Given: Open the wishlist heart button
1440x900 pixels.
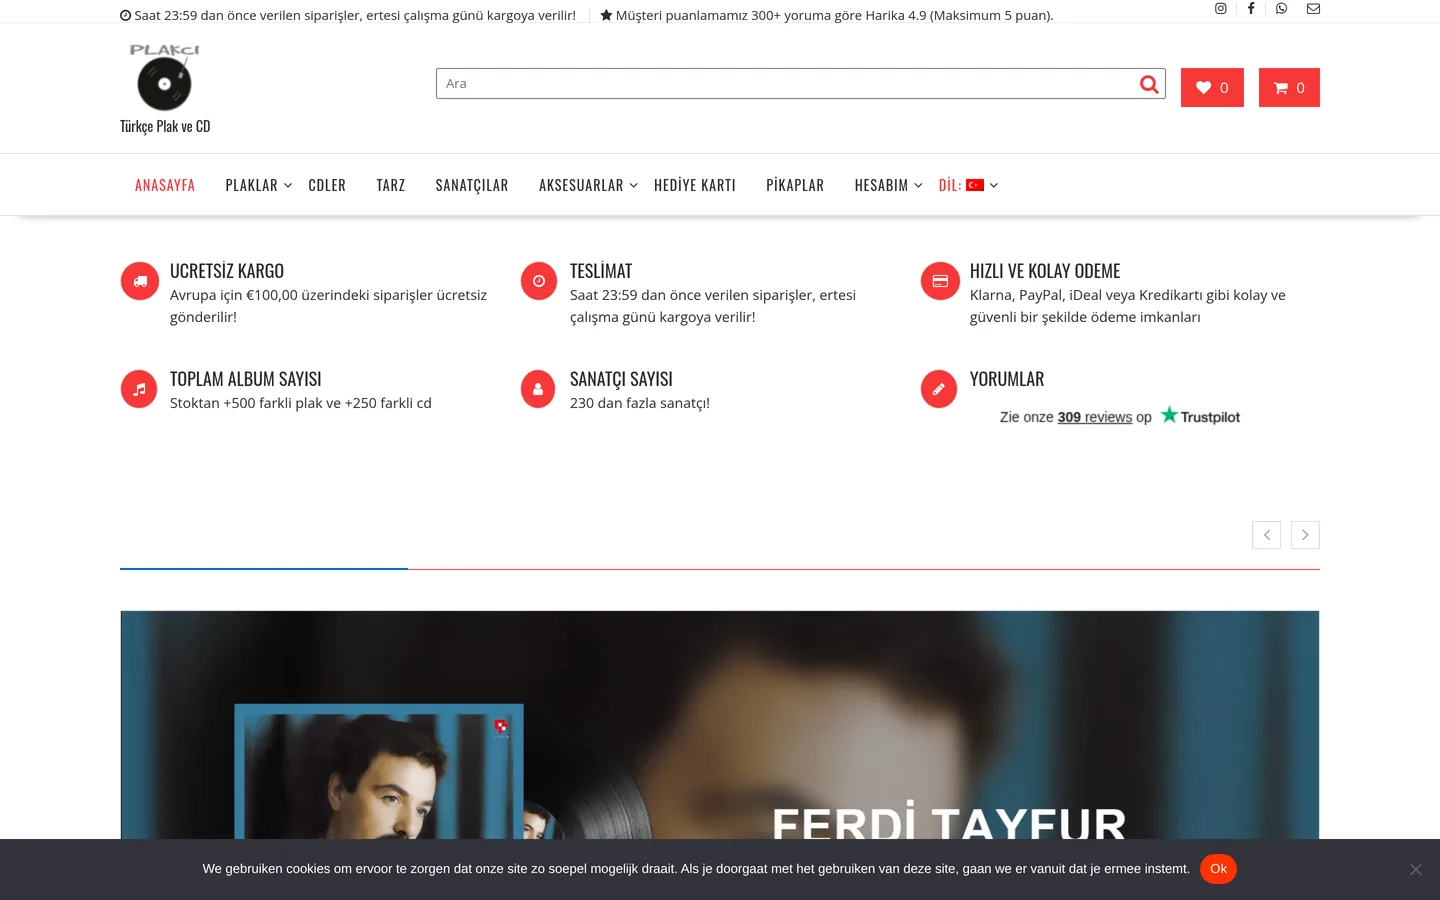Looking at the screenshot, I should tap(1212, 88).
